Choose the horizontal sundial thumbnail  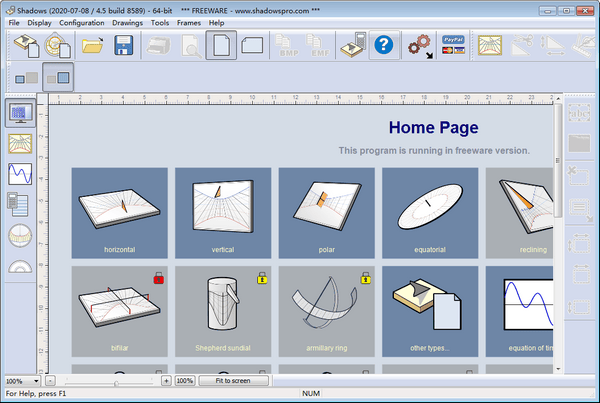tap(119, 211)
